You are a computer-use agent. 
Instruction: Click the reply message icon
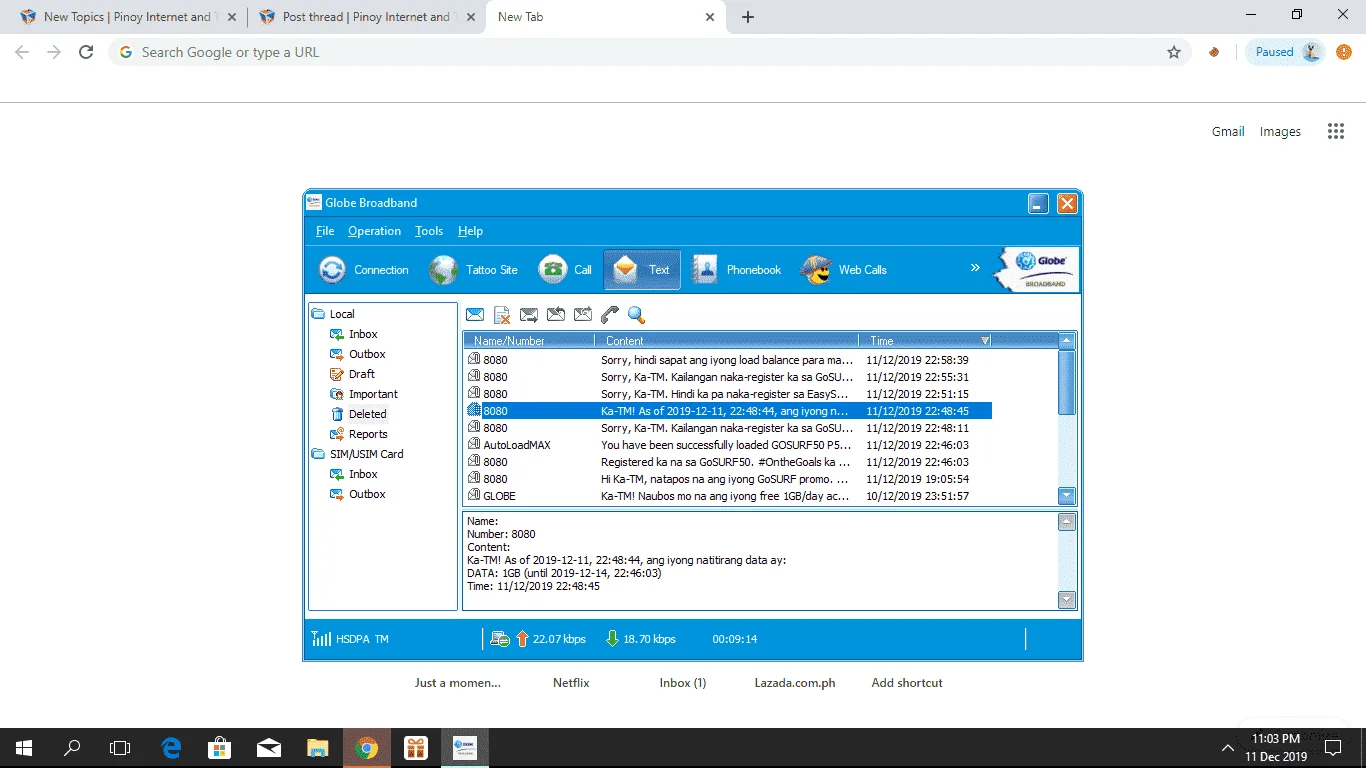point(556,315)
